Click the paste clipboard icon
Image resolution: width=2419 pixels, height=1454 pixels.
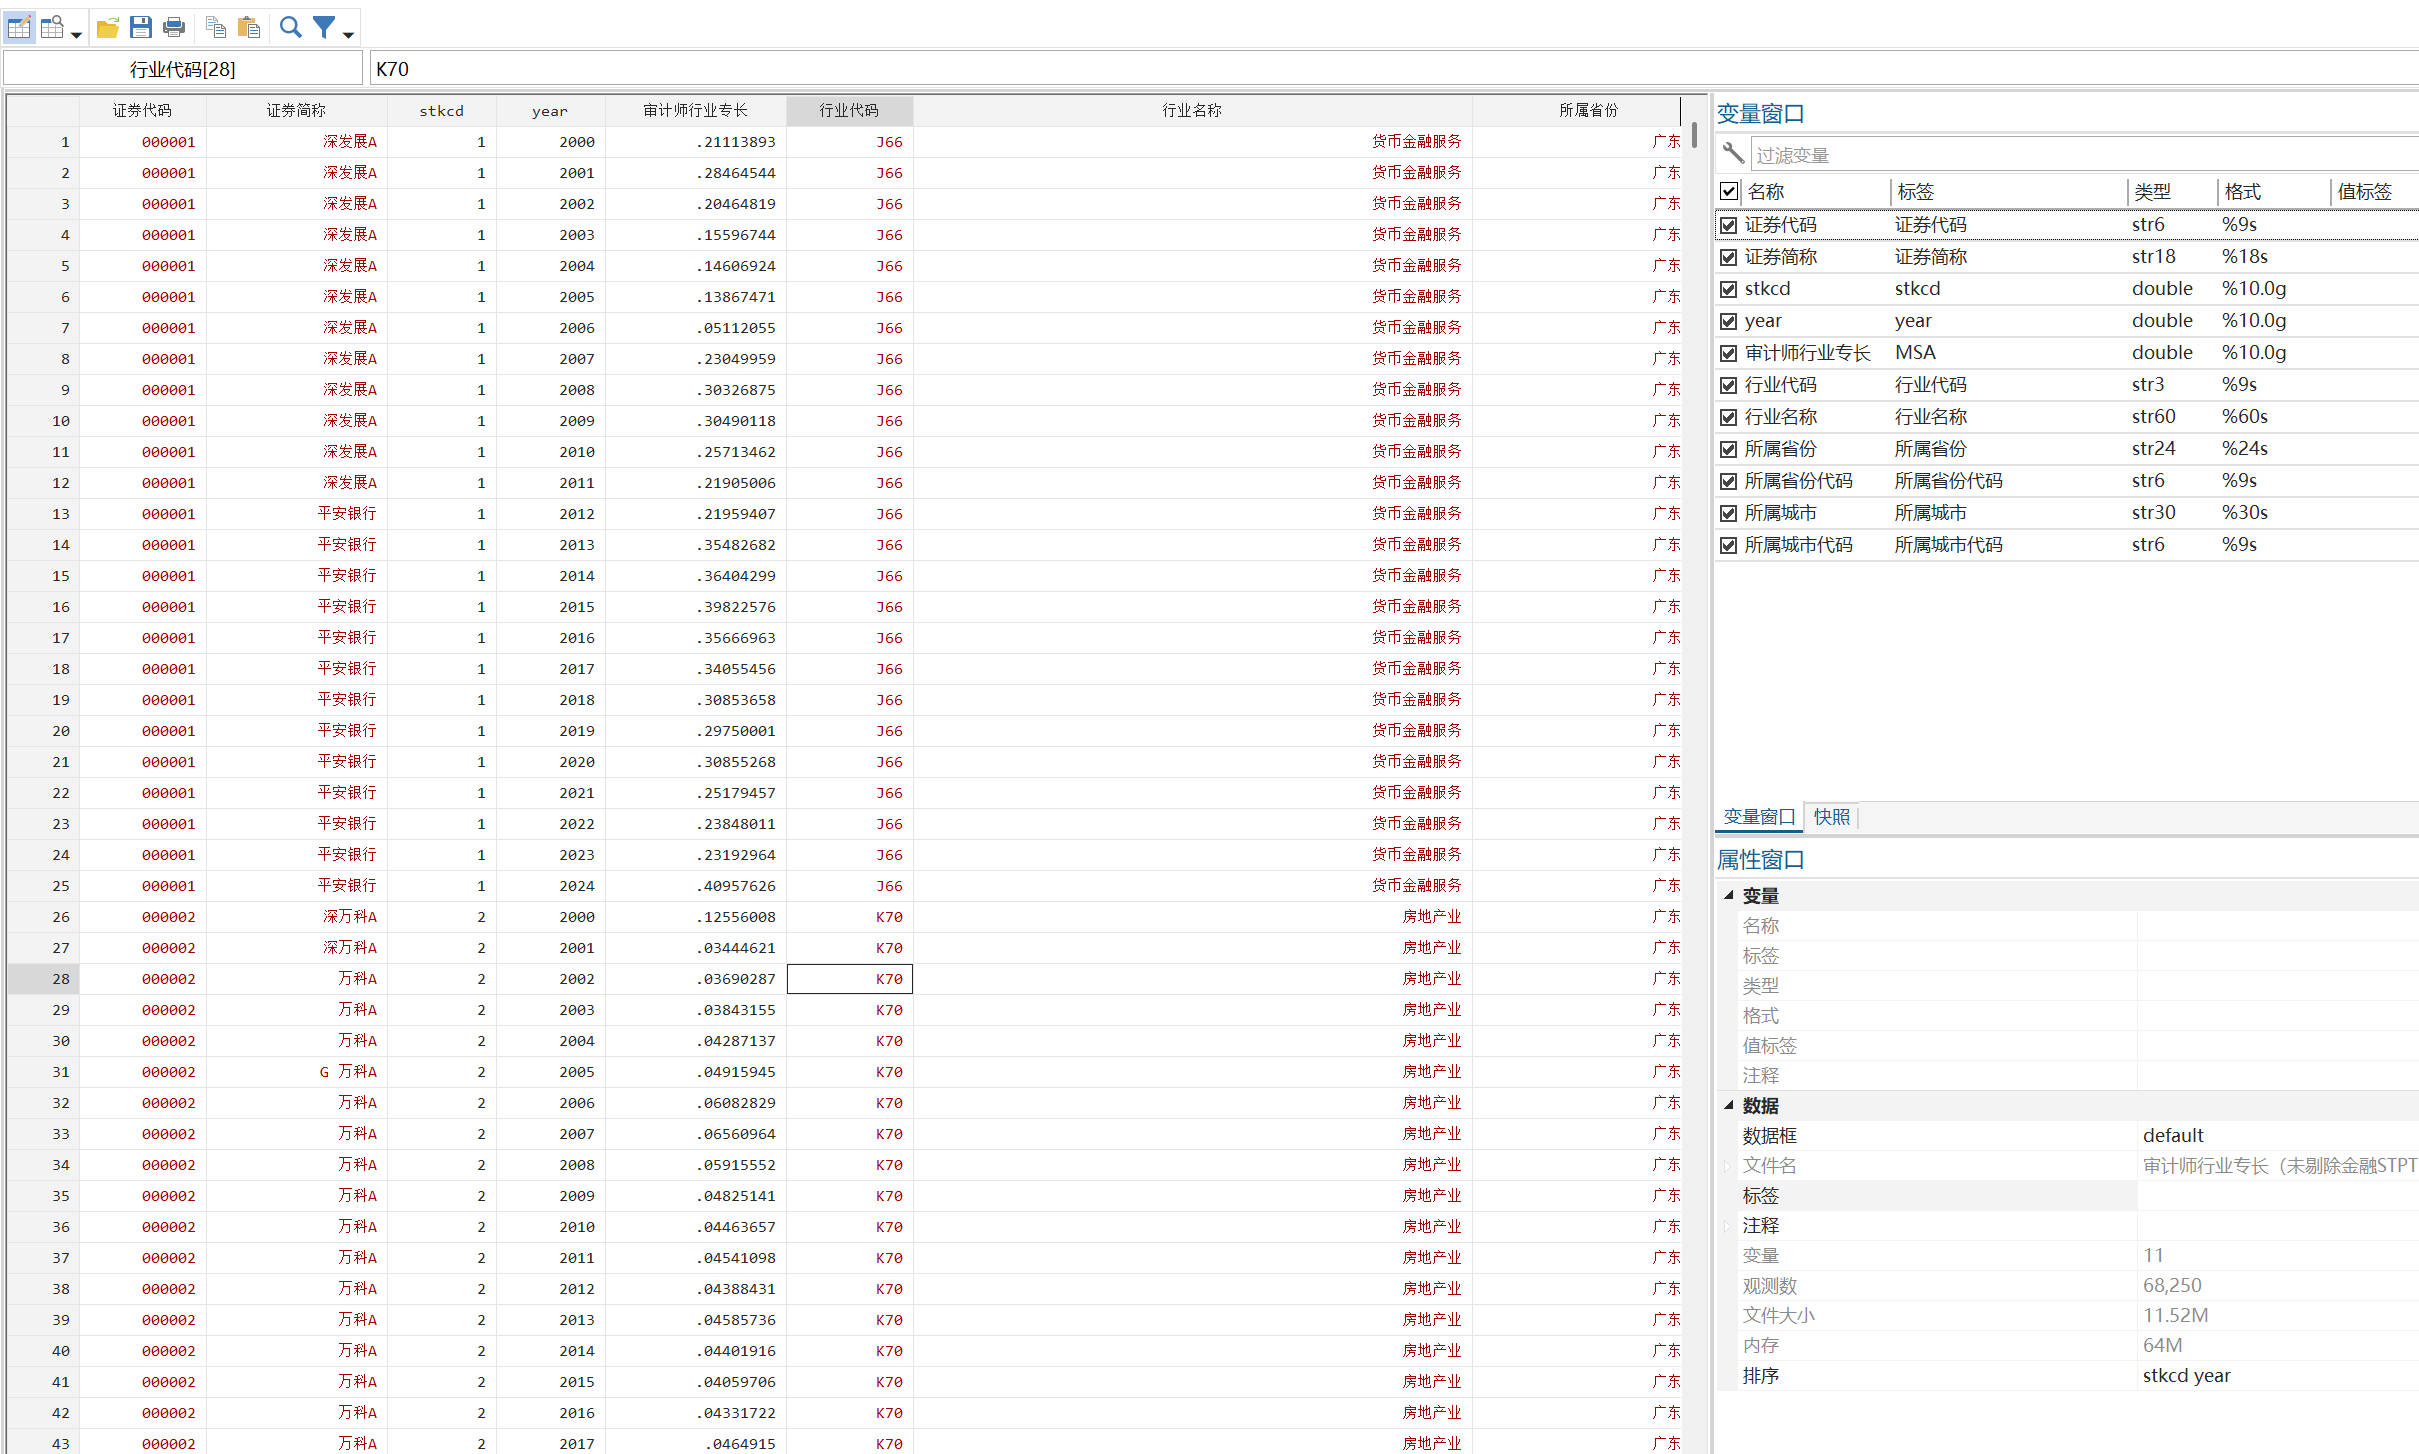[249, 27]
